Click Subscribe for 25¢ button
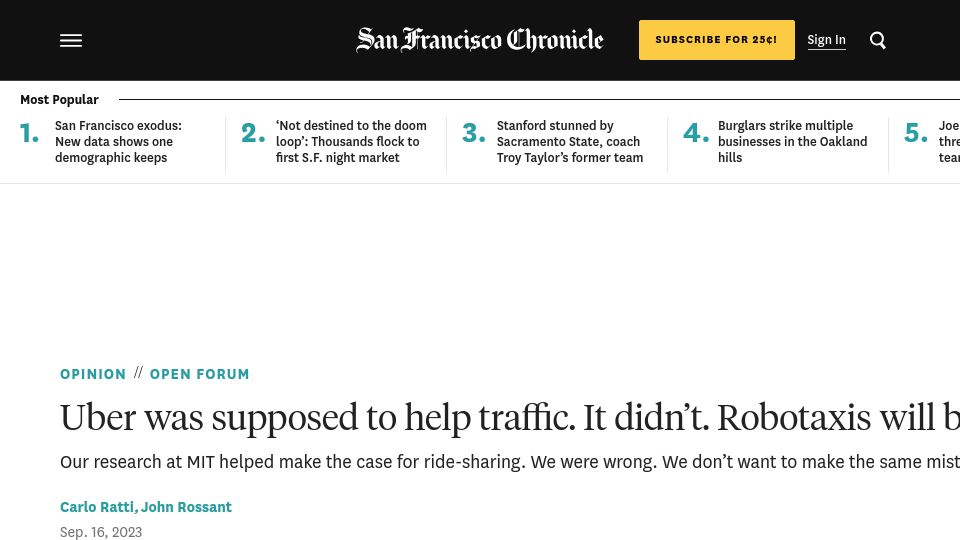 coord(717,40)
